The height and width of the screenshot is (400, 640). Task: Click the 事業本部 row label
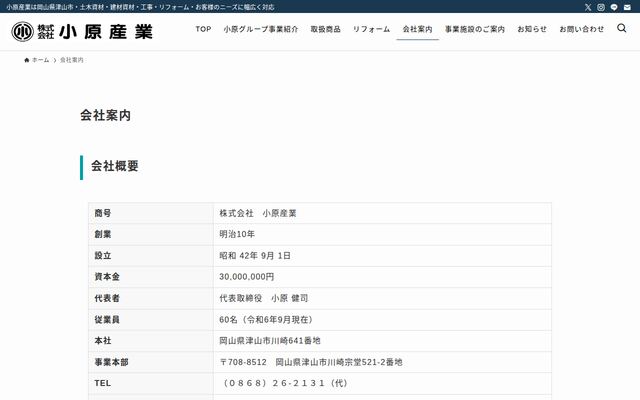(x=111, y=362)
